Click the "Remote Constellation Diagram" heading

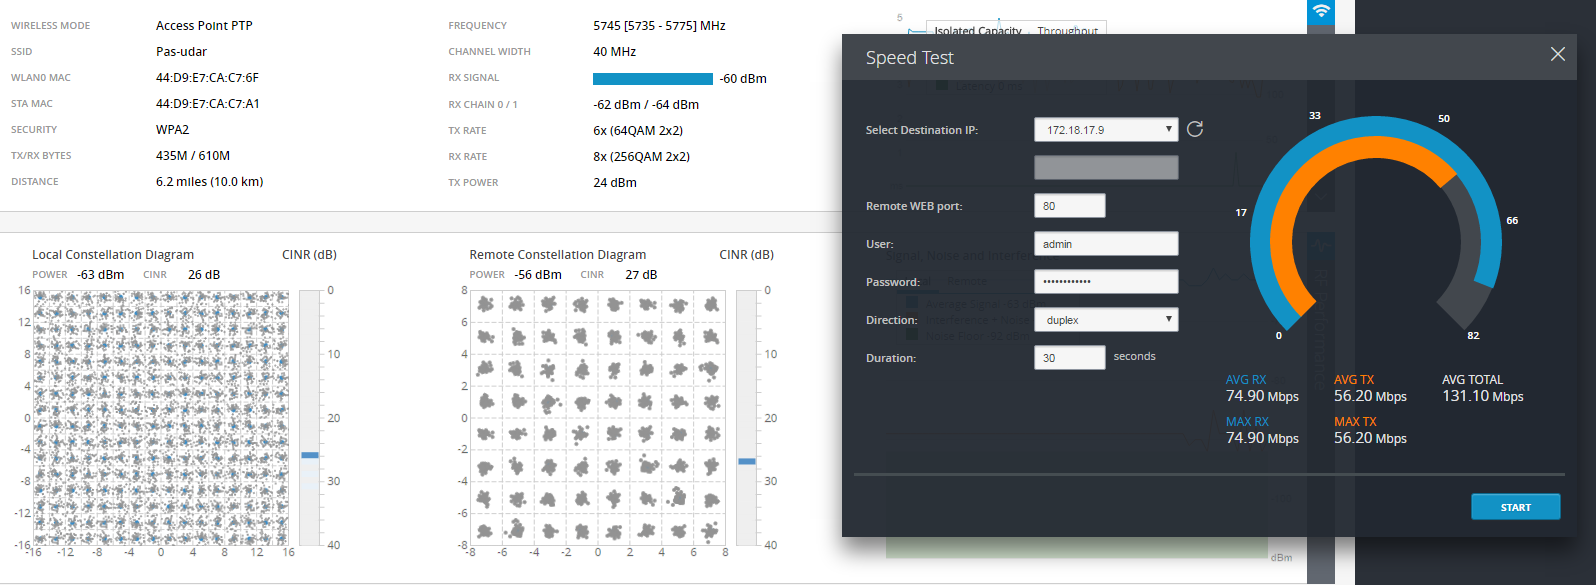(558, 255)
